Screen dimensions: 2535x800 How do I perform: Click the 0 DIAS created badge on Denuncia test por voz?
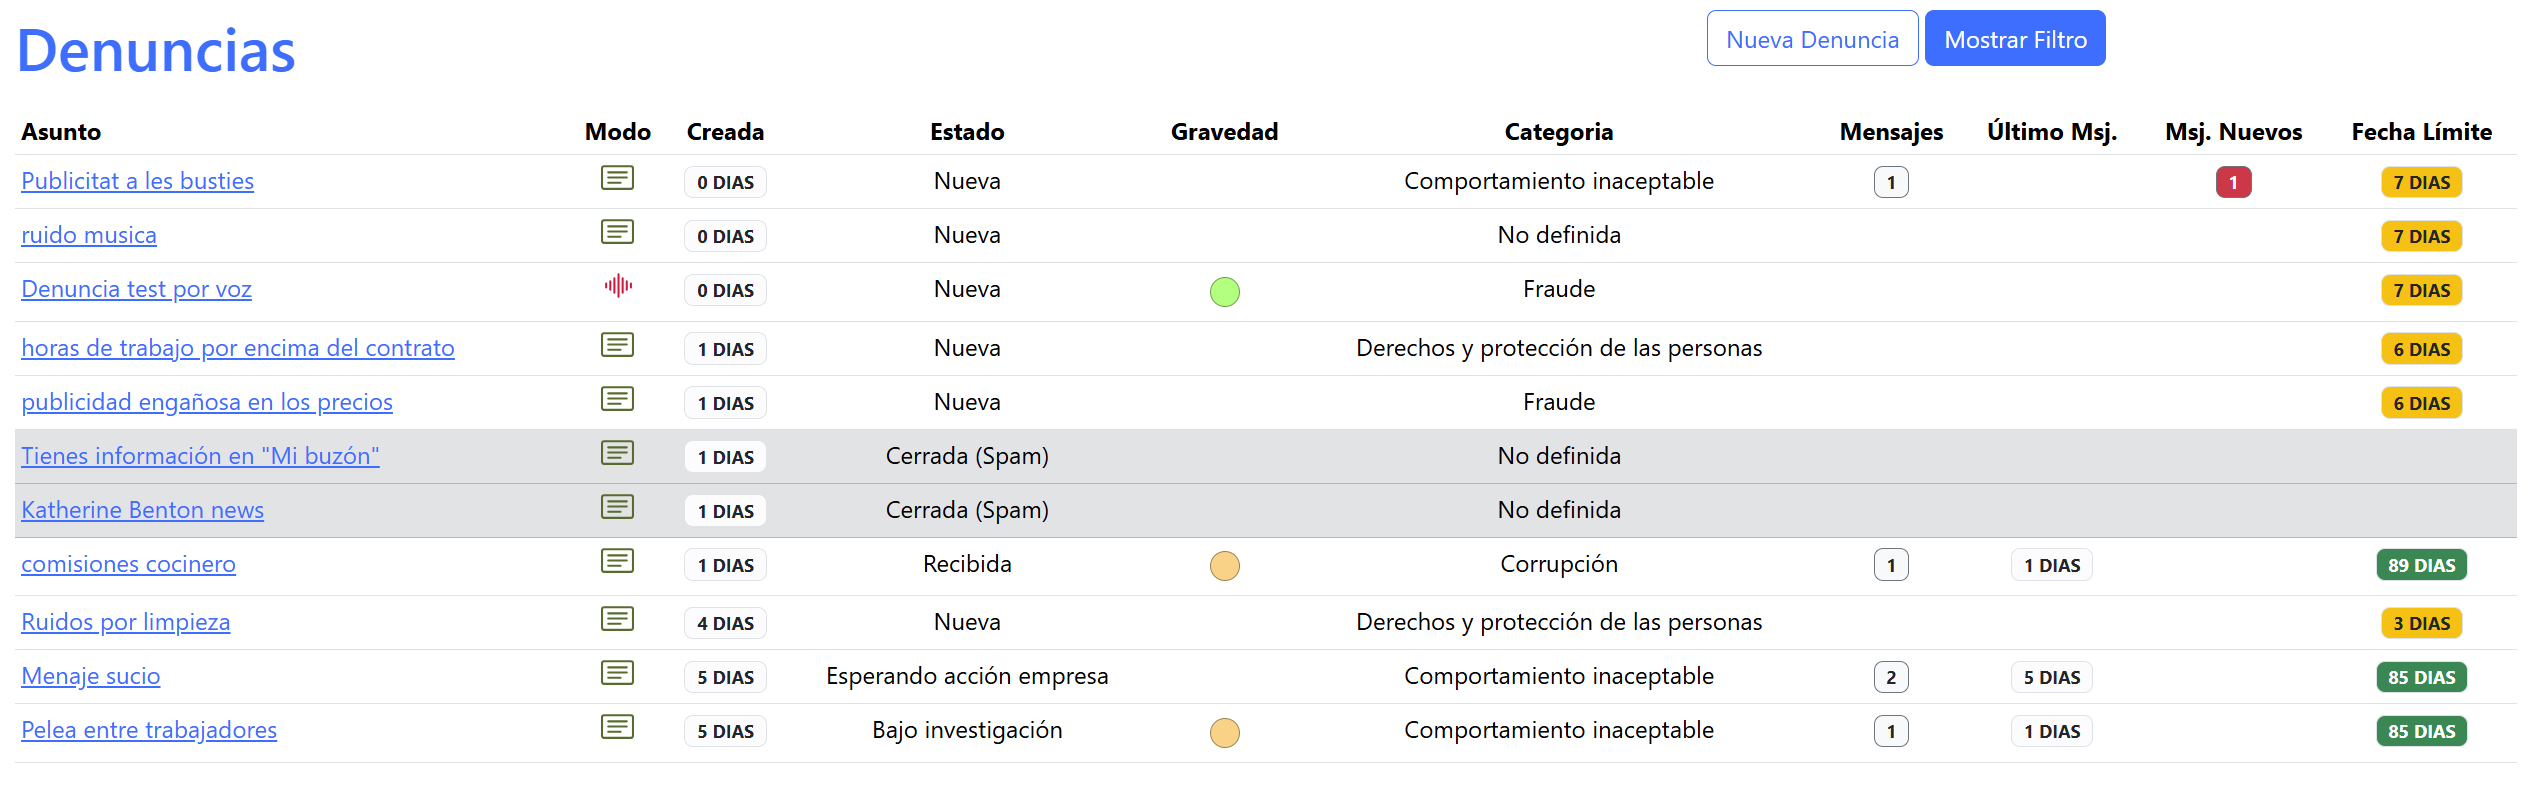click(x=725, y=290)
